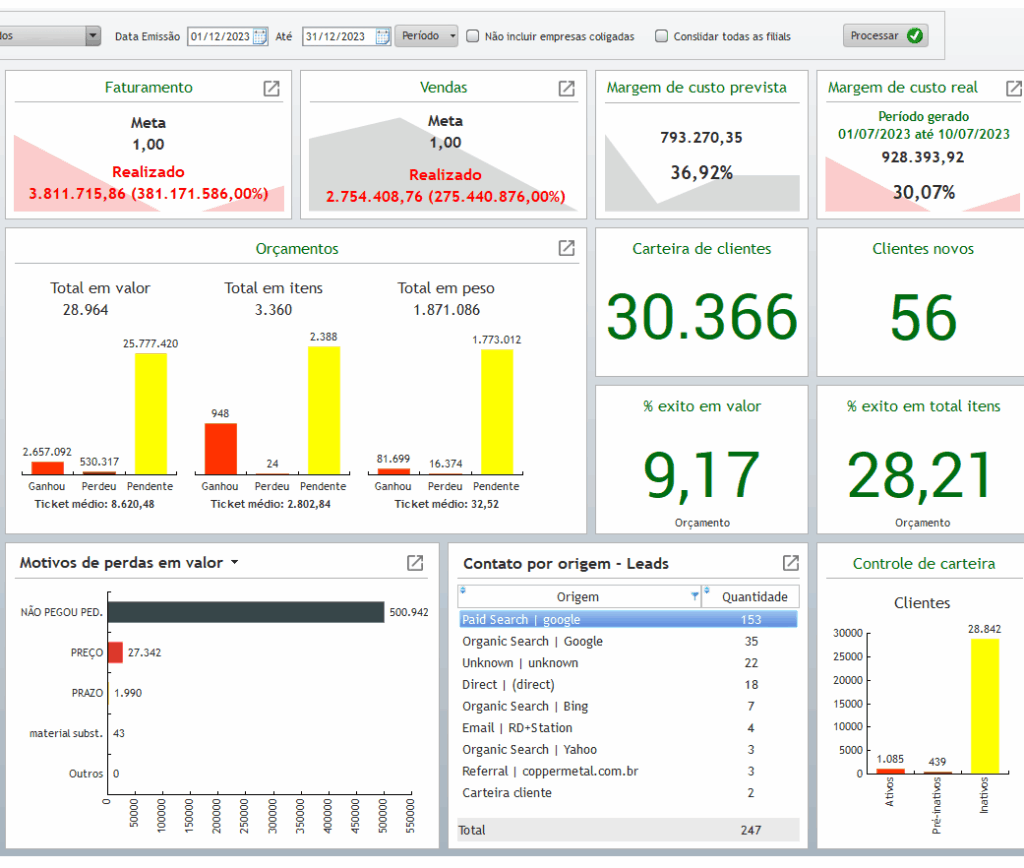Open calendar picker for the Até date
This screenshot has height=868, width=1024.
pyautogui.click(x=383, y=37)
